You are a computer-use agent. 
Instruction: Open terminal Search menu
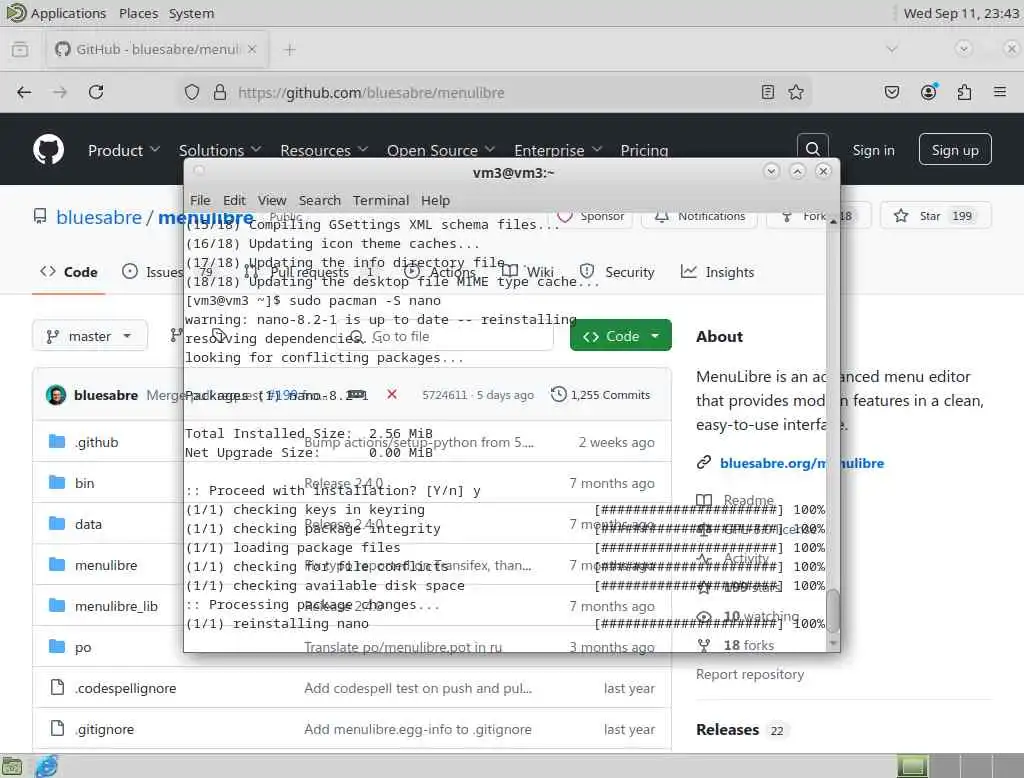tap(320, 200)
